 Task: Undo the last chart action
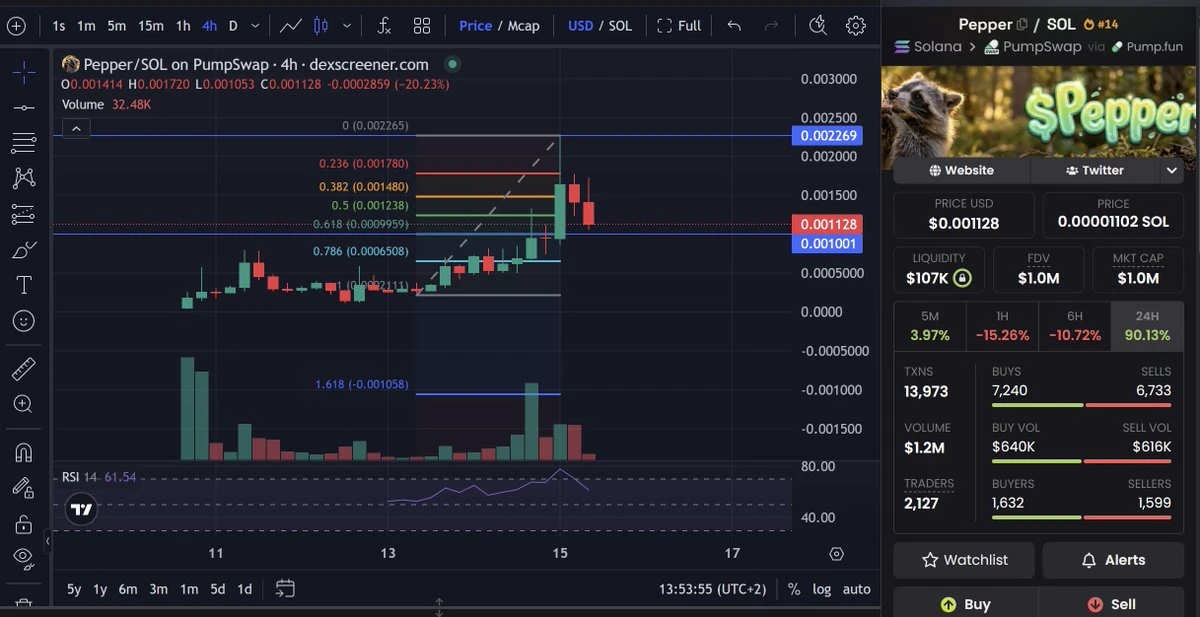pos(734,25)
